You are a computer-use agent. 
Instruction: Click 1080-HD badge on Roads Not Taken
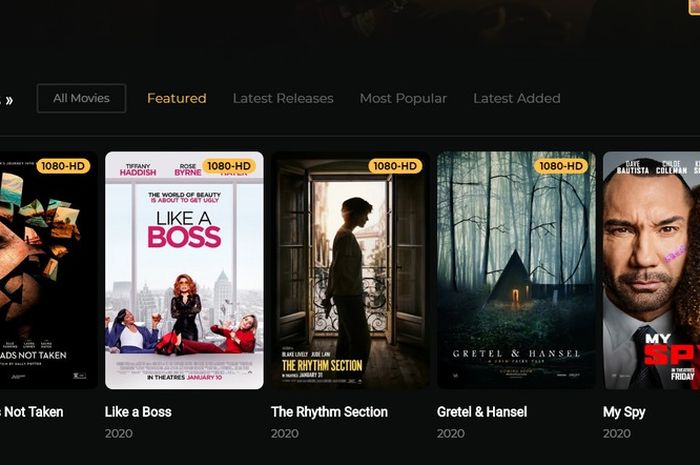(63, 166)
